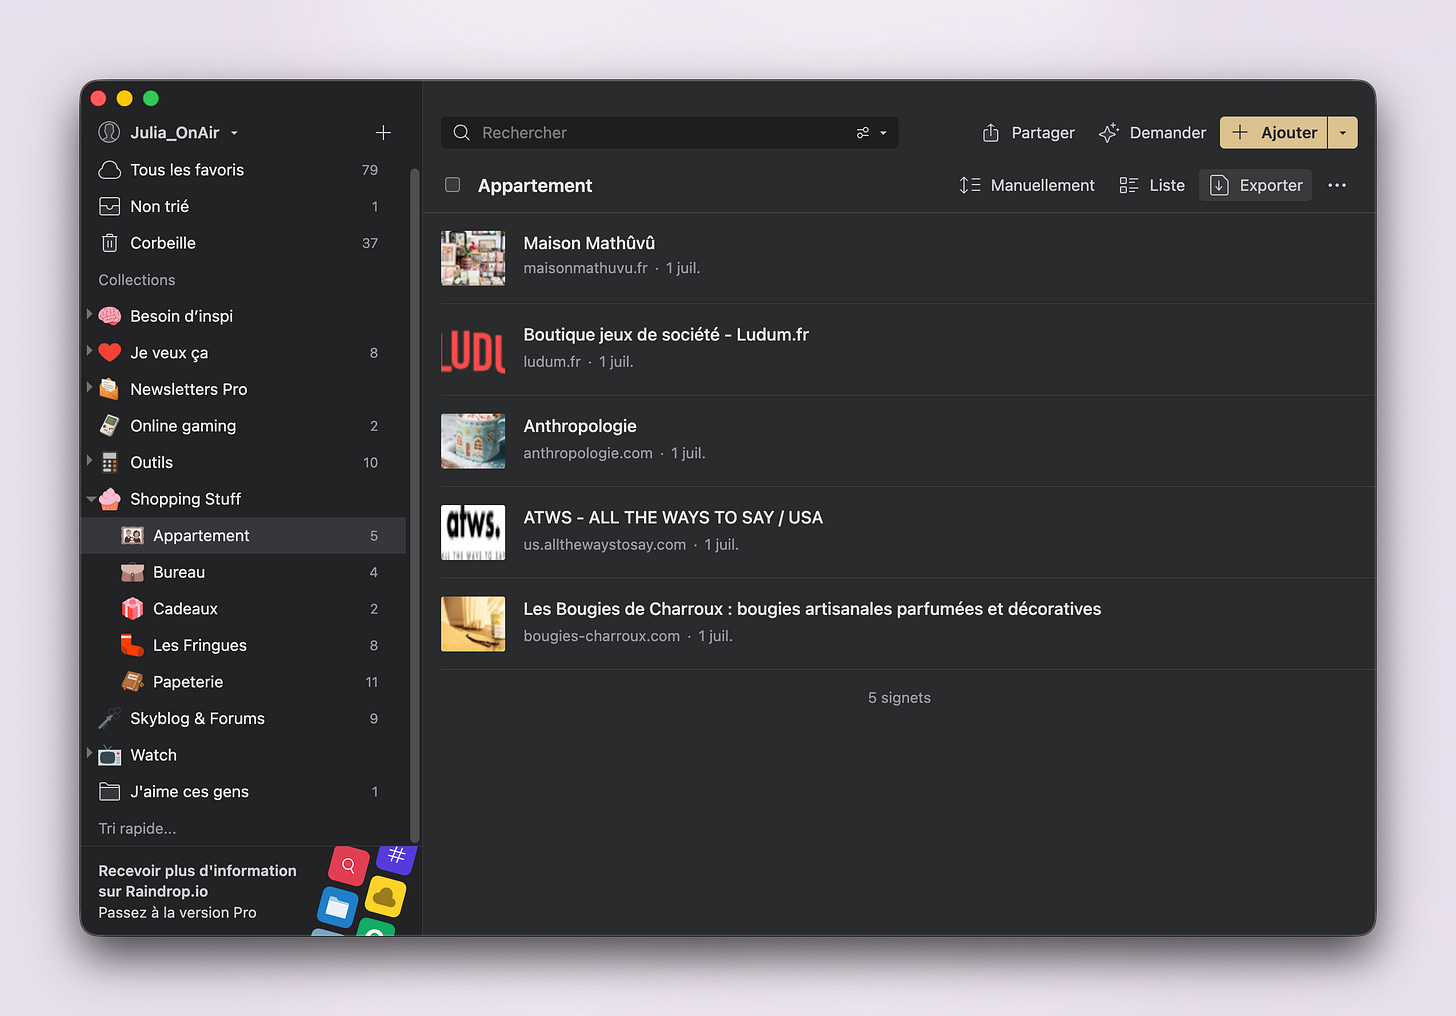1456x1016 pixels.
Task: Open Boutique jeux de société - Ludum.fr title
Action: [x=666, y=335]
